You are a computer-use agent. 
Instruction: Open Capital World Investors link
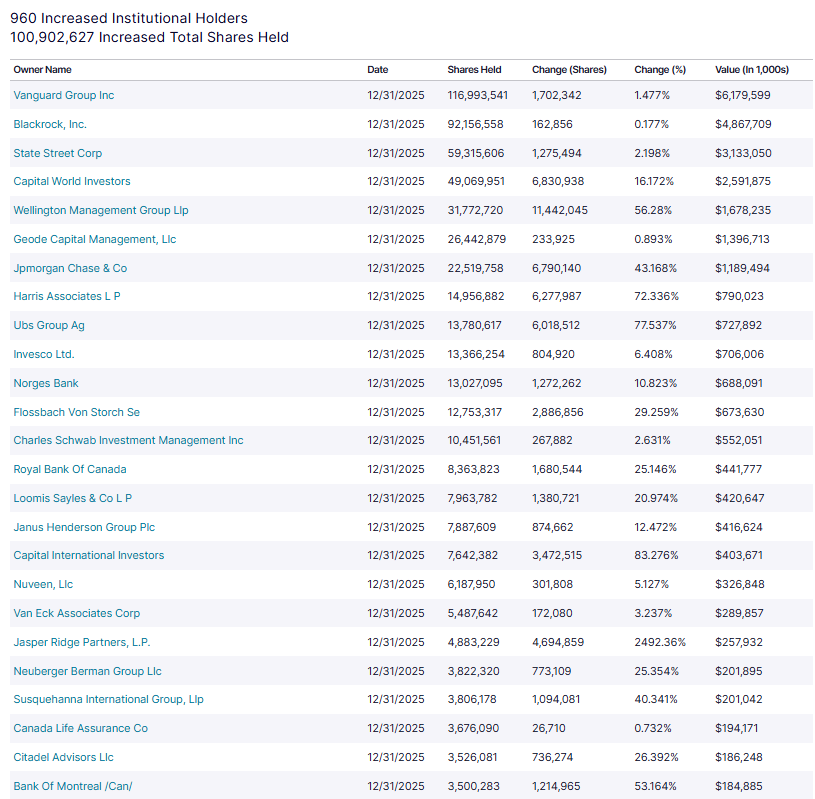coord(72,181)
